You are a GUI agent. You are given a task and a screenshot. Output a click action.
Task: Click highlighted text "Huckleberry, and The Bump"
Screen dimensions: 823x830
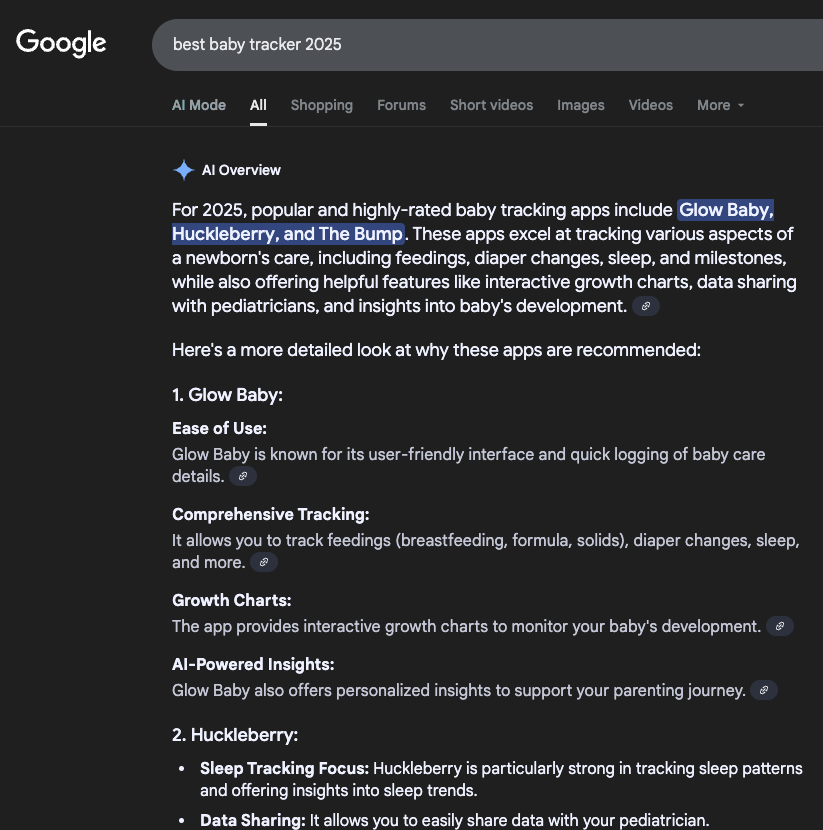tap(288, 234)
